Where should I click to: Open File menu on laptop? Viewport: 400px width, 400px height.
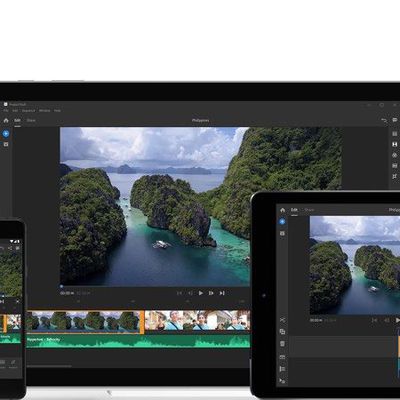pos(6,111)
